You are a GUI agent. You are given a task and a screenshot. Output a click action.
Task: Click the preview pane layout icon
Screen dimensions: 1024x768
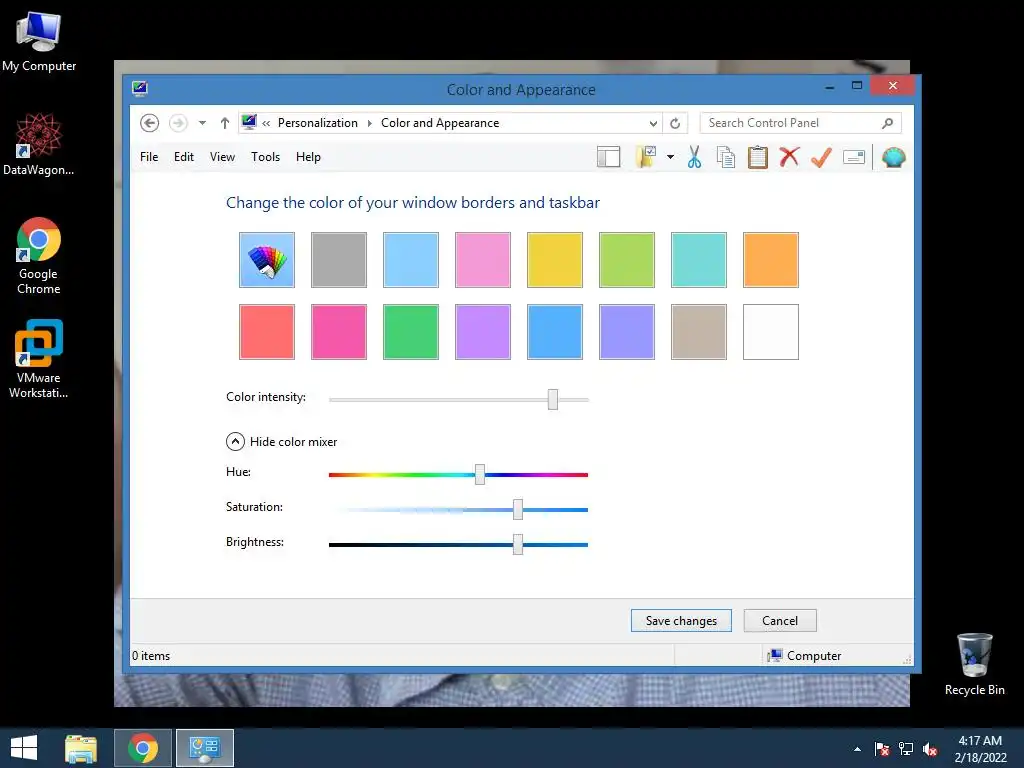click(608, 157)
